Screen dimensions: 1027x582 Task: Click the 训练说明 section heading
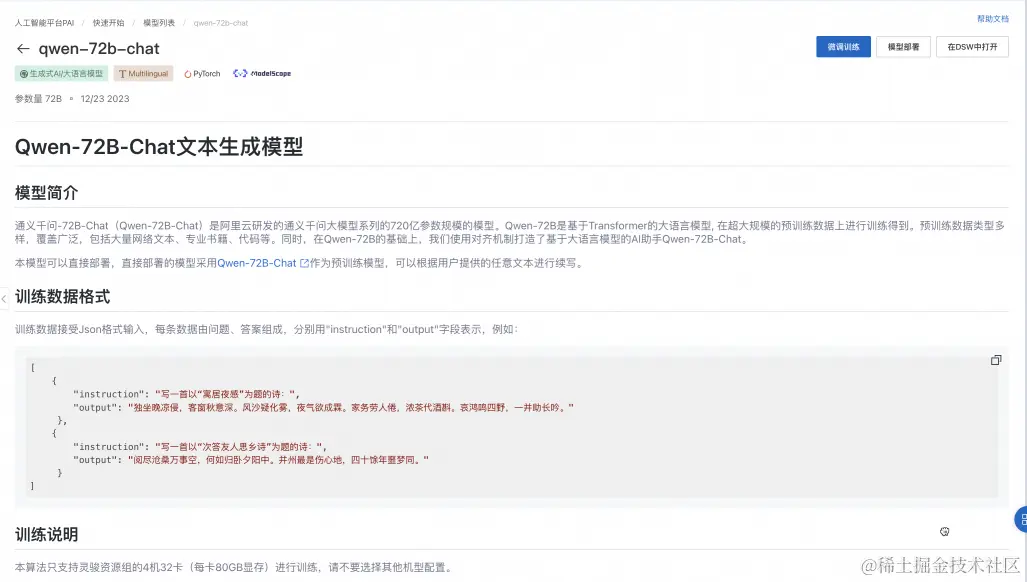tap(47, 534)
